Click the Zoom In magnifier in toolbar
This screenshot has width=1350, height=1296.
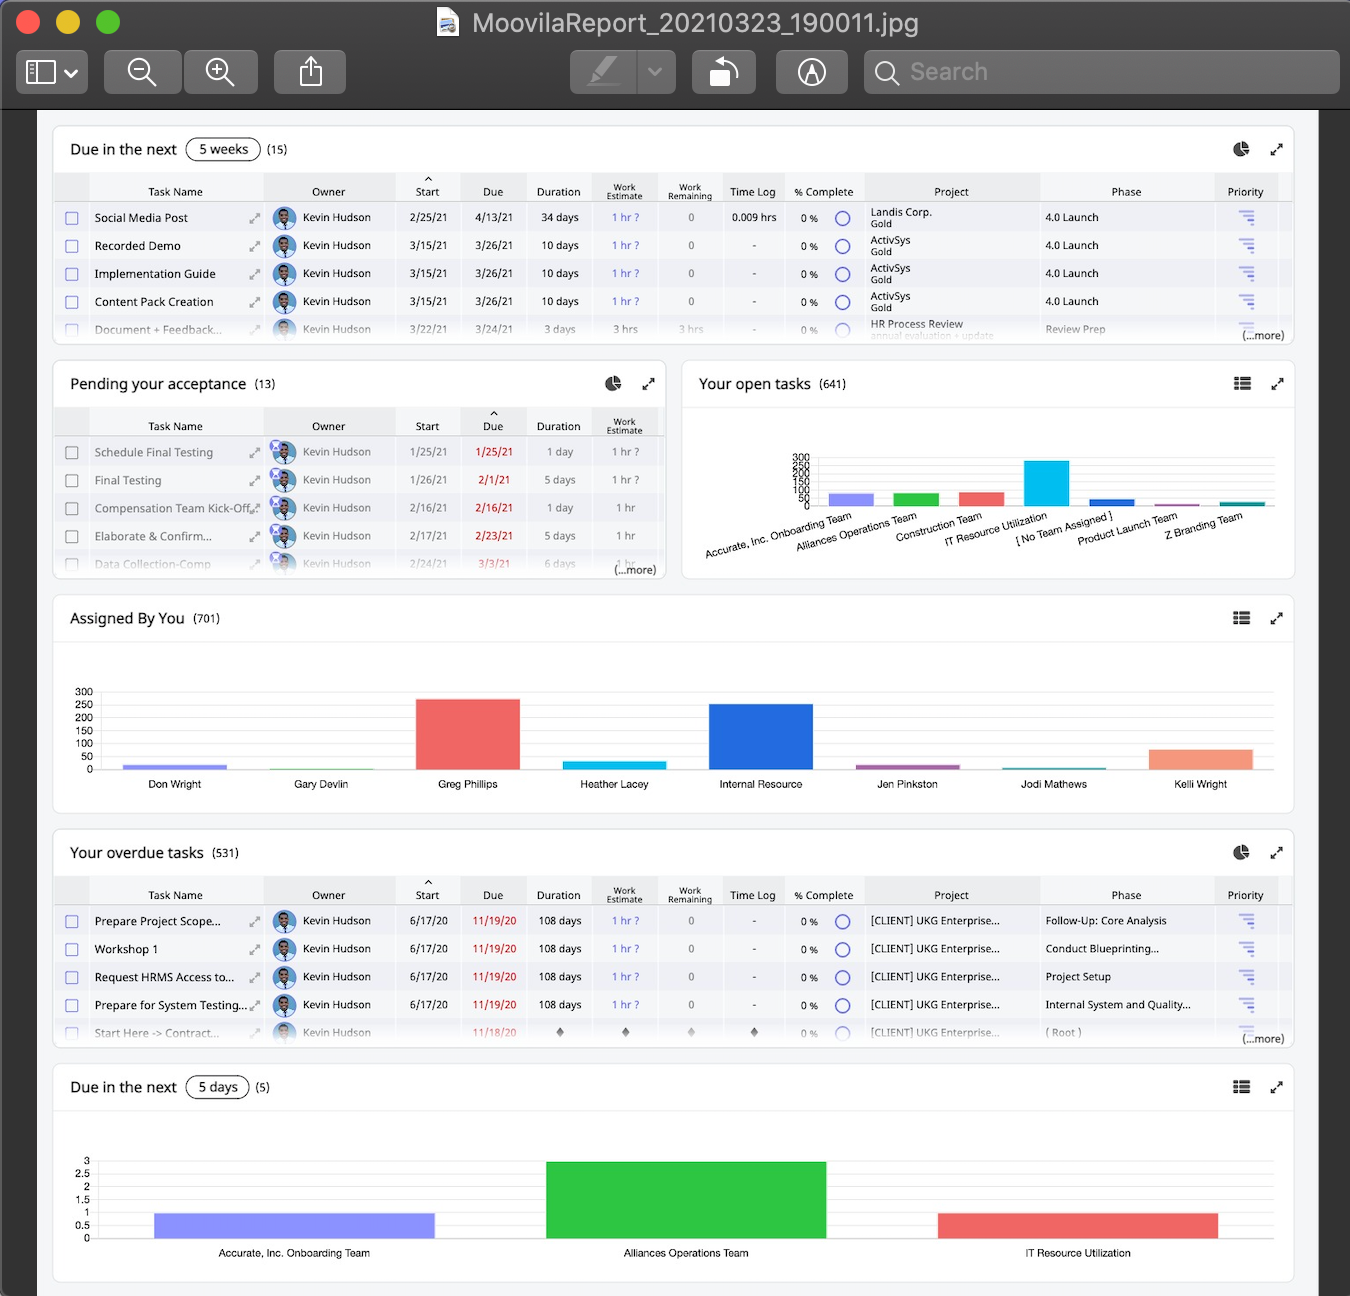point(220,72)
